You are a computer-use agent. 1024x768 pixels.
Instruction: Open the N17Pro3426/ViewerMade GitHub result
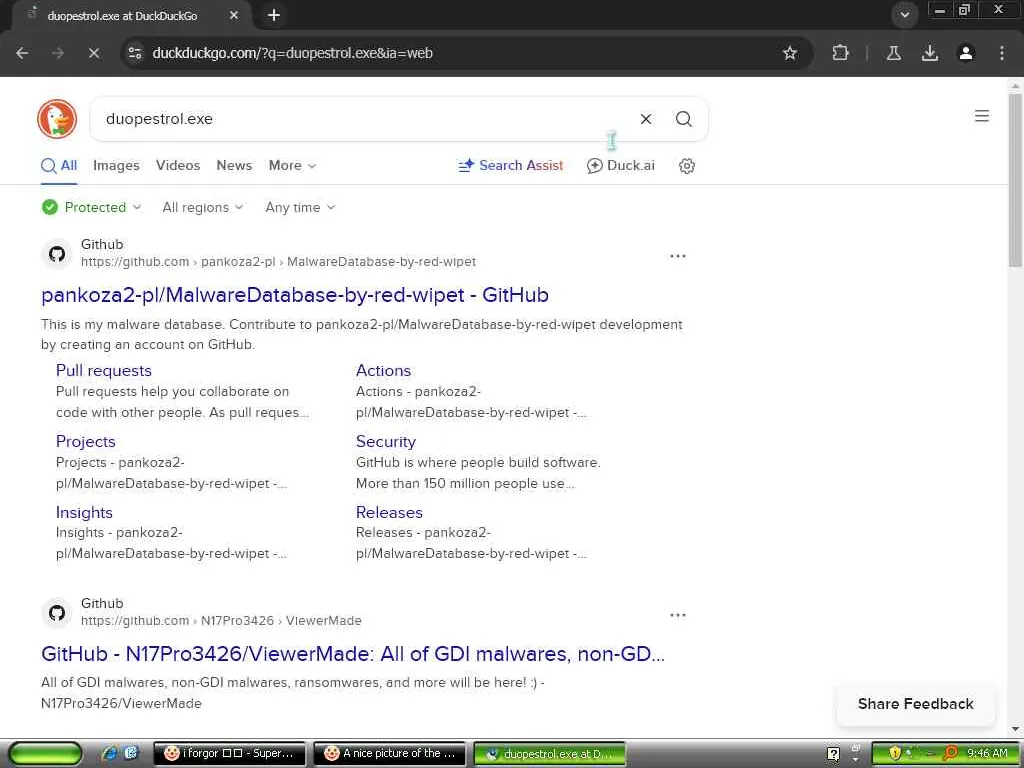(353, 654)
